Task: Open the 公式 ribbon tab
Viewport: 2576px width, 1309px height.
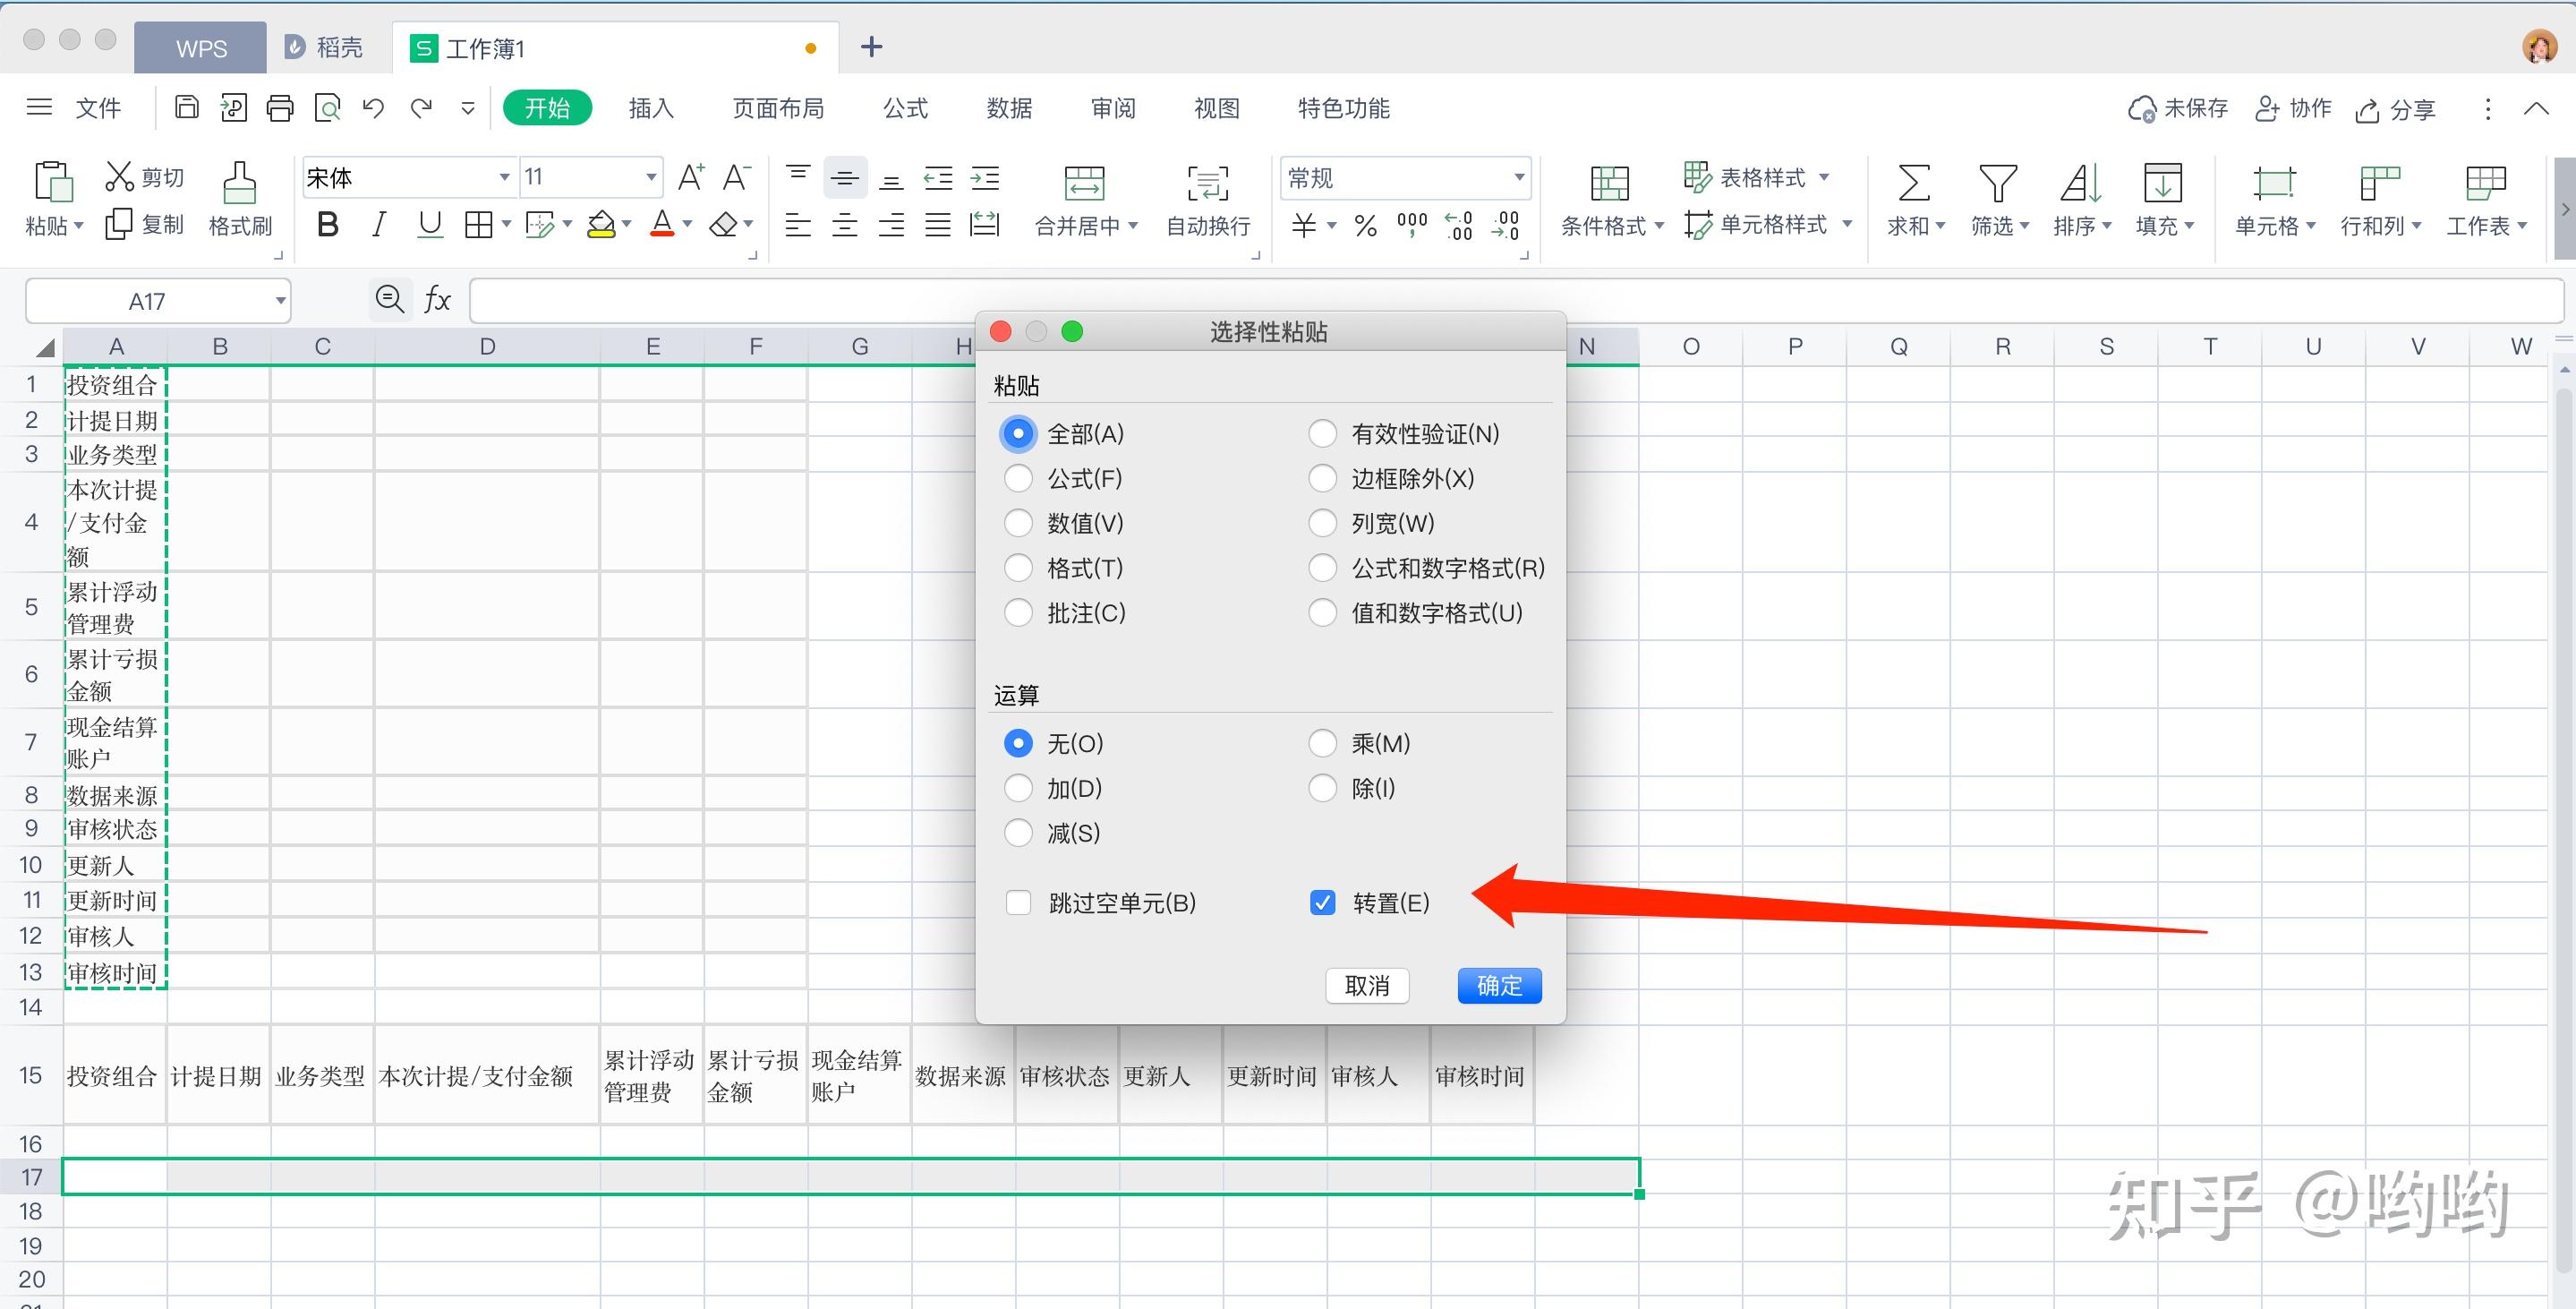Action: pyautogui.click(x=904, y=108)
